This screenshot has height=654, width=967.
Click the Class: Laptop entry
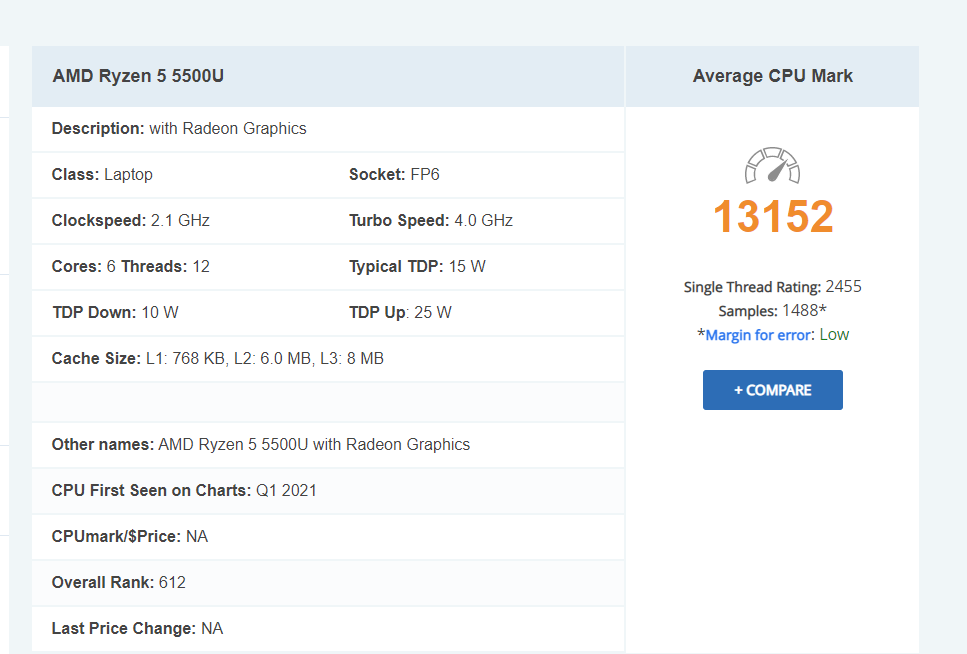point(102,175)
